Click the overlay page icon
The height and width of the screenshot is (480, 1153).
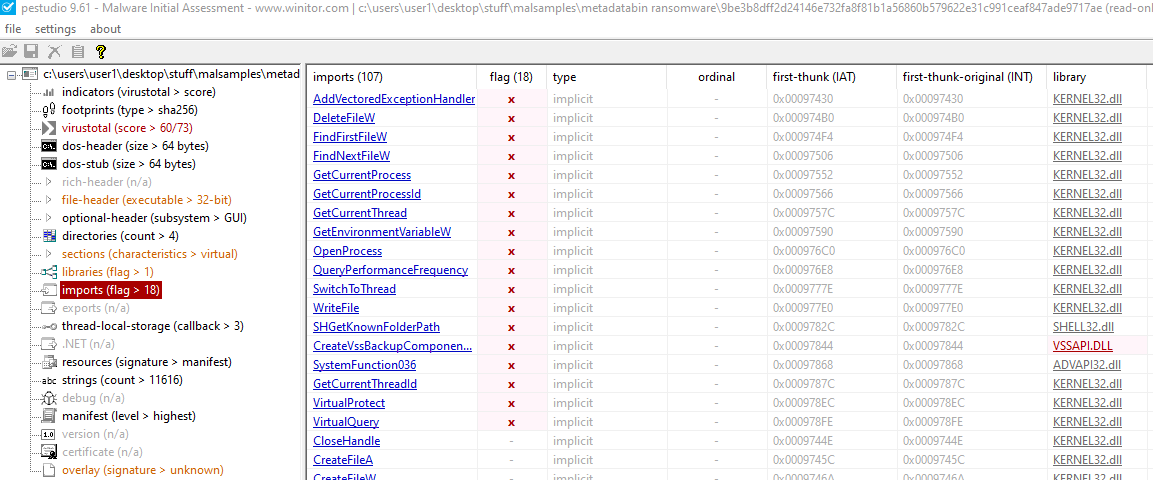coord(49,470)
